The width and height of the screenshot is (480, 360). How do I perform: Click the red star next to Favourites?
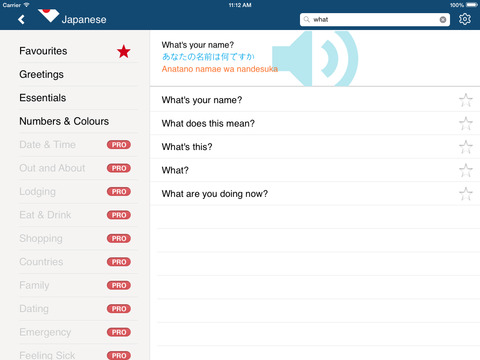pos(123,51)
